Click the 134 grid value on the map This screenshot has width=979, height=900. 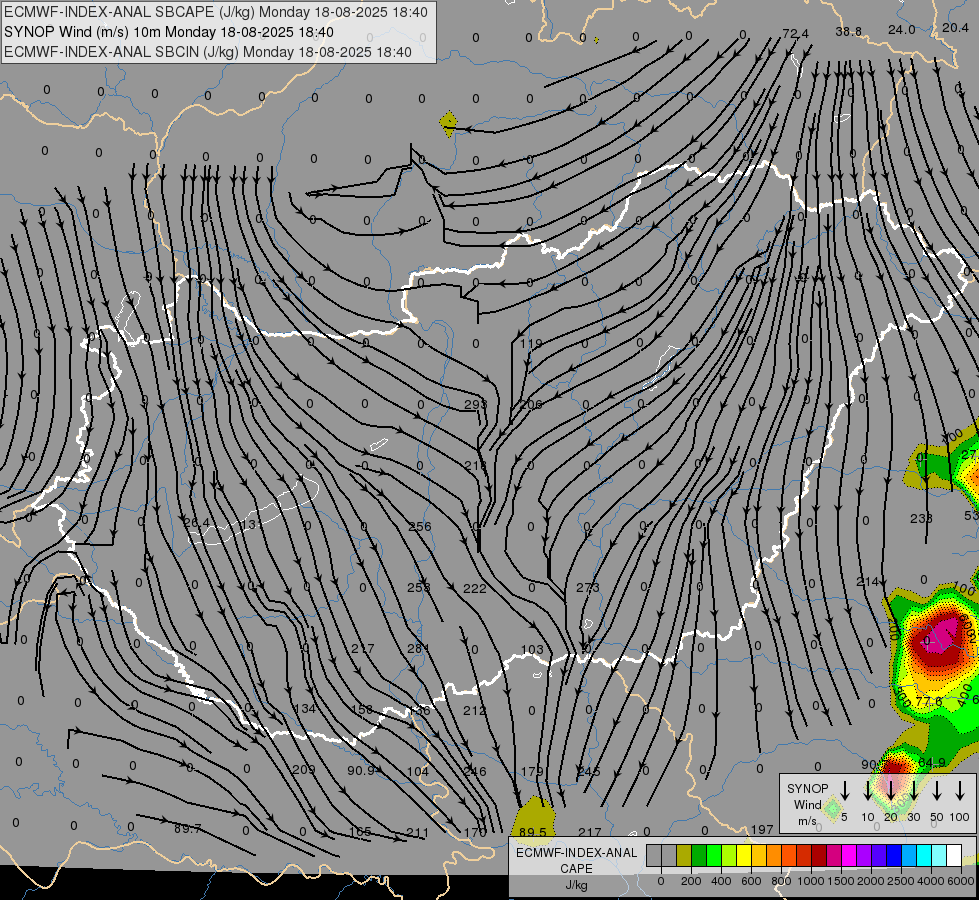(x=304, y=709)
